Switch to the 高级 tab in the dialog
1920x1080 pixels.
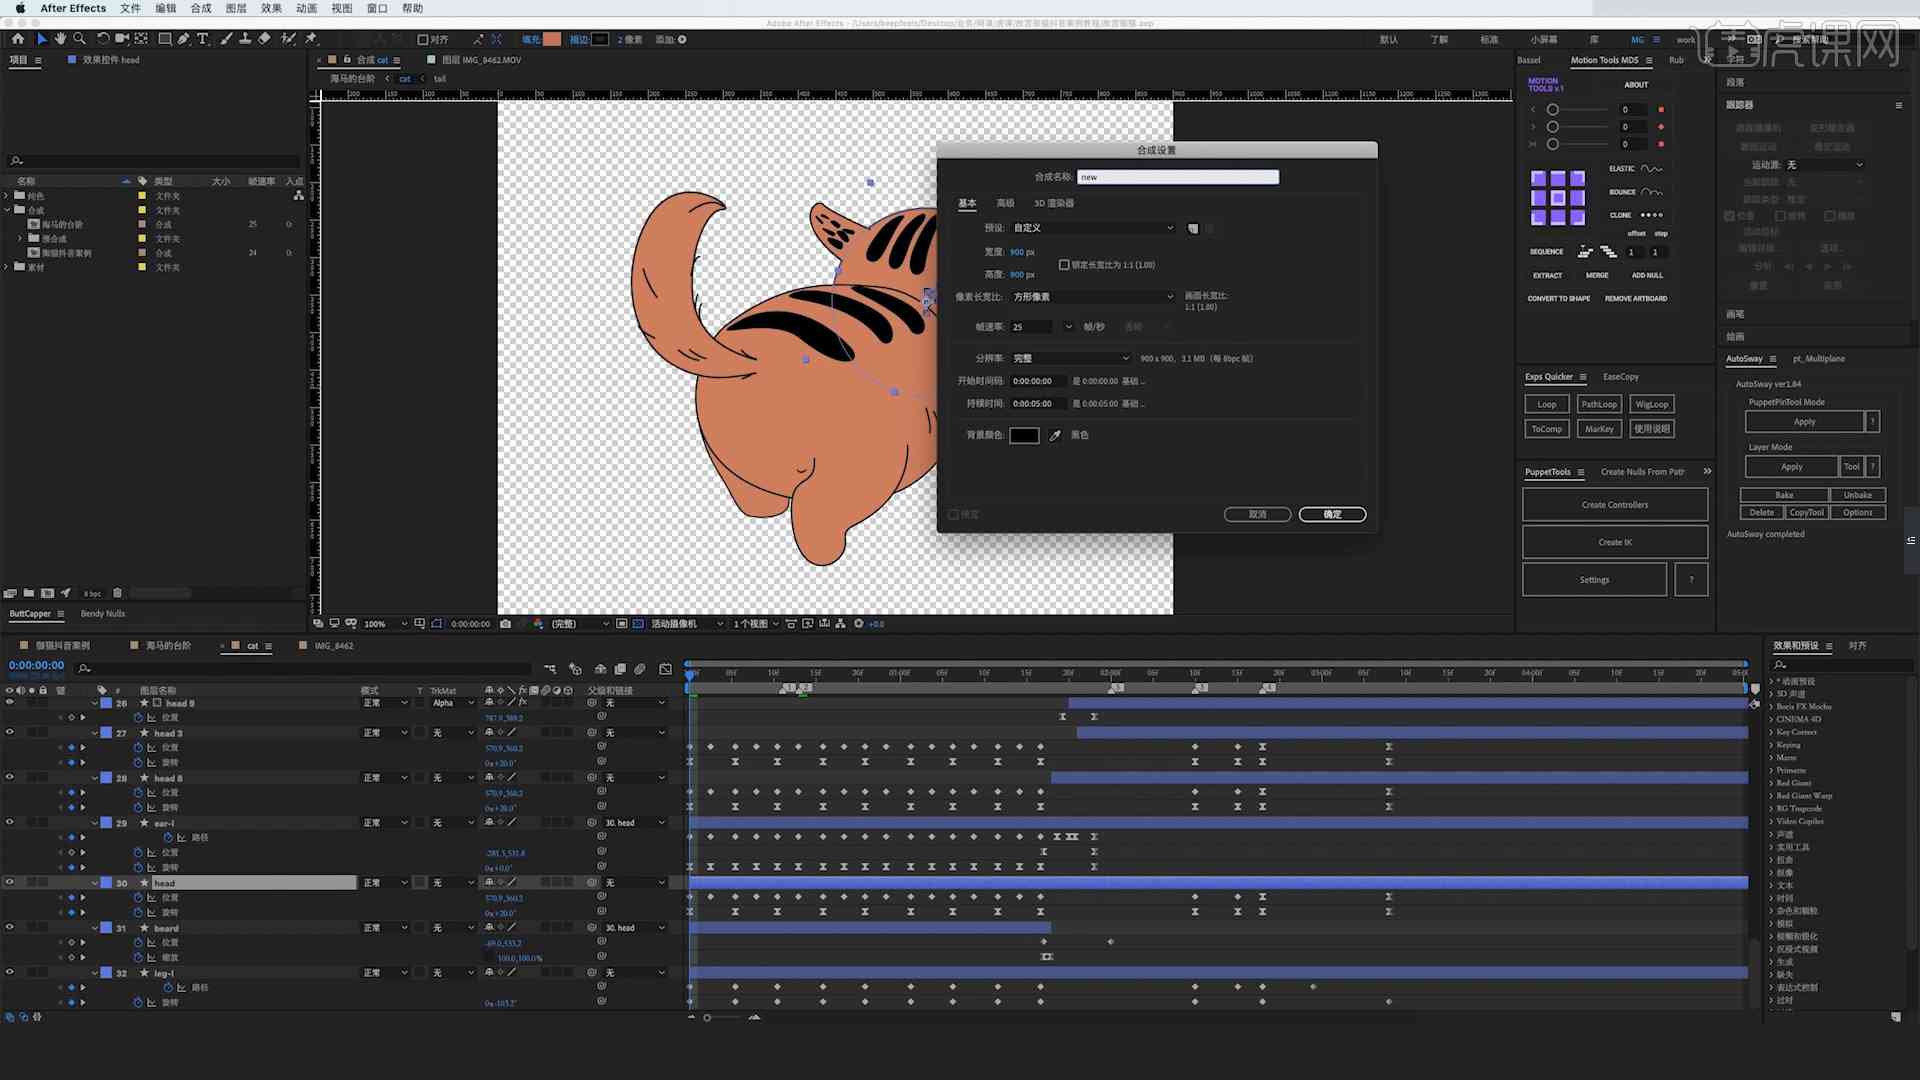coord(1005,203)
